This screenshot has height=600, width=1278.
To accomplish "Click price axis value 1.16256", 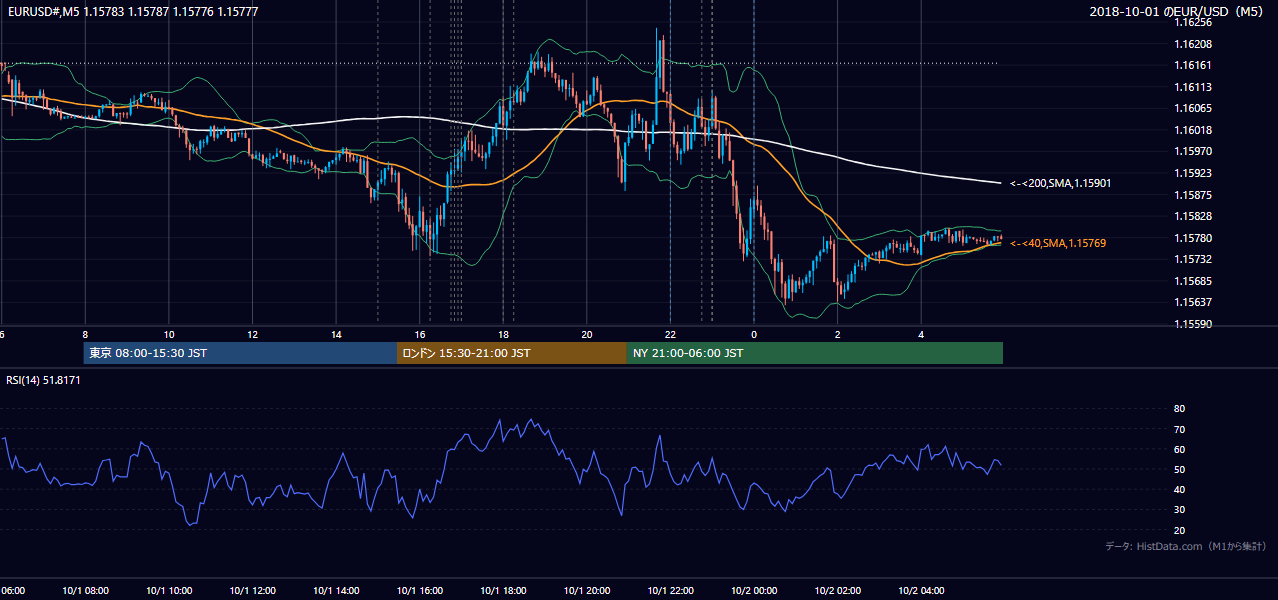I will tap(1193, 22).
